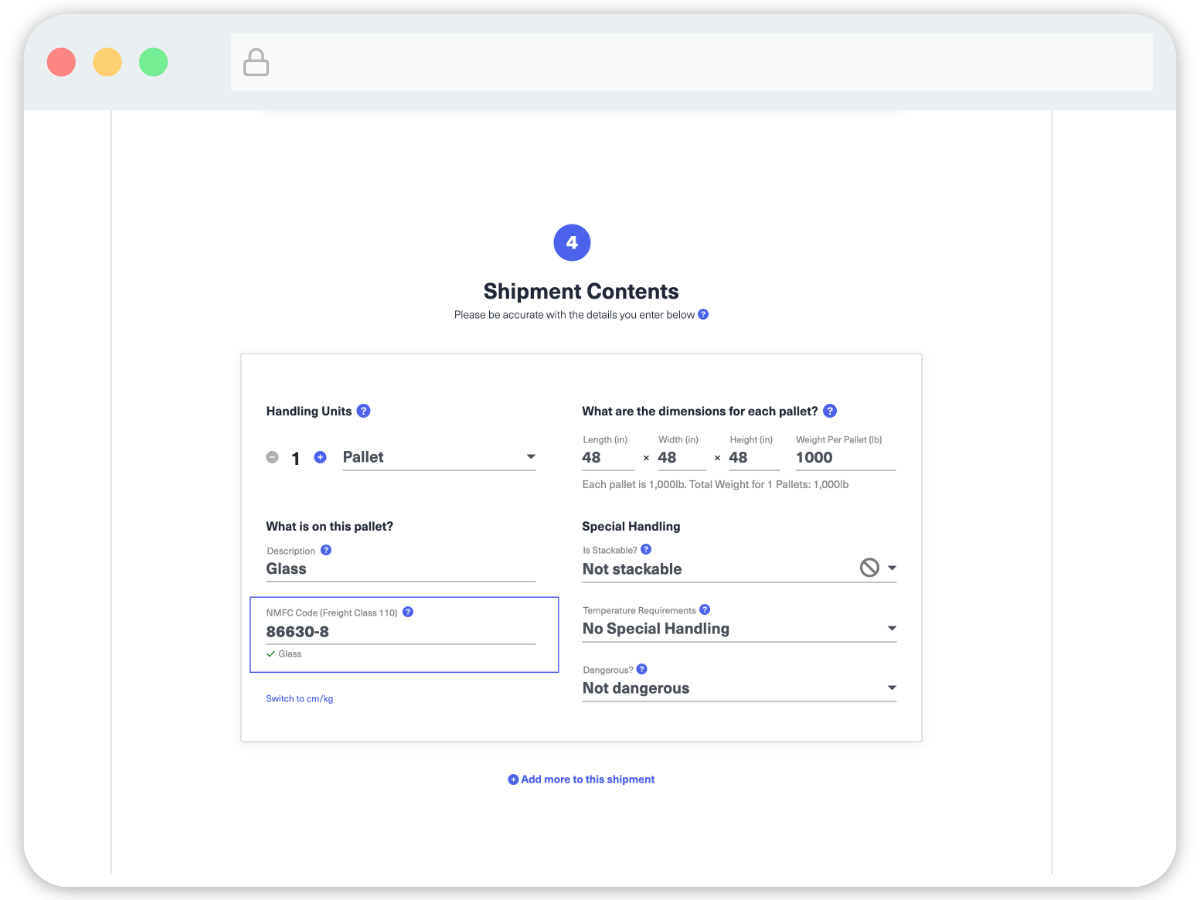
Task: Increase handling units with plus button
Action: tap(320, 457)
